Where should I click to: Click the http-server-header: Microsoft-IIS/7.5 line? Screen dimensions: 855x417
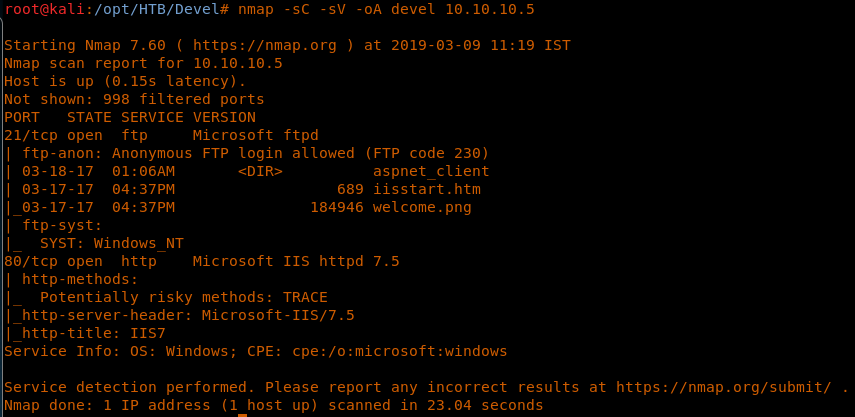pos(184,315)
